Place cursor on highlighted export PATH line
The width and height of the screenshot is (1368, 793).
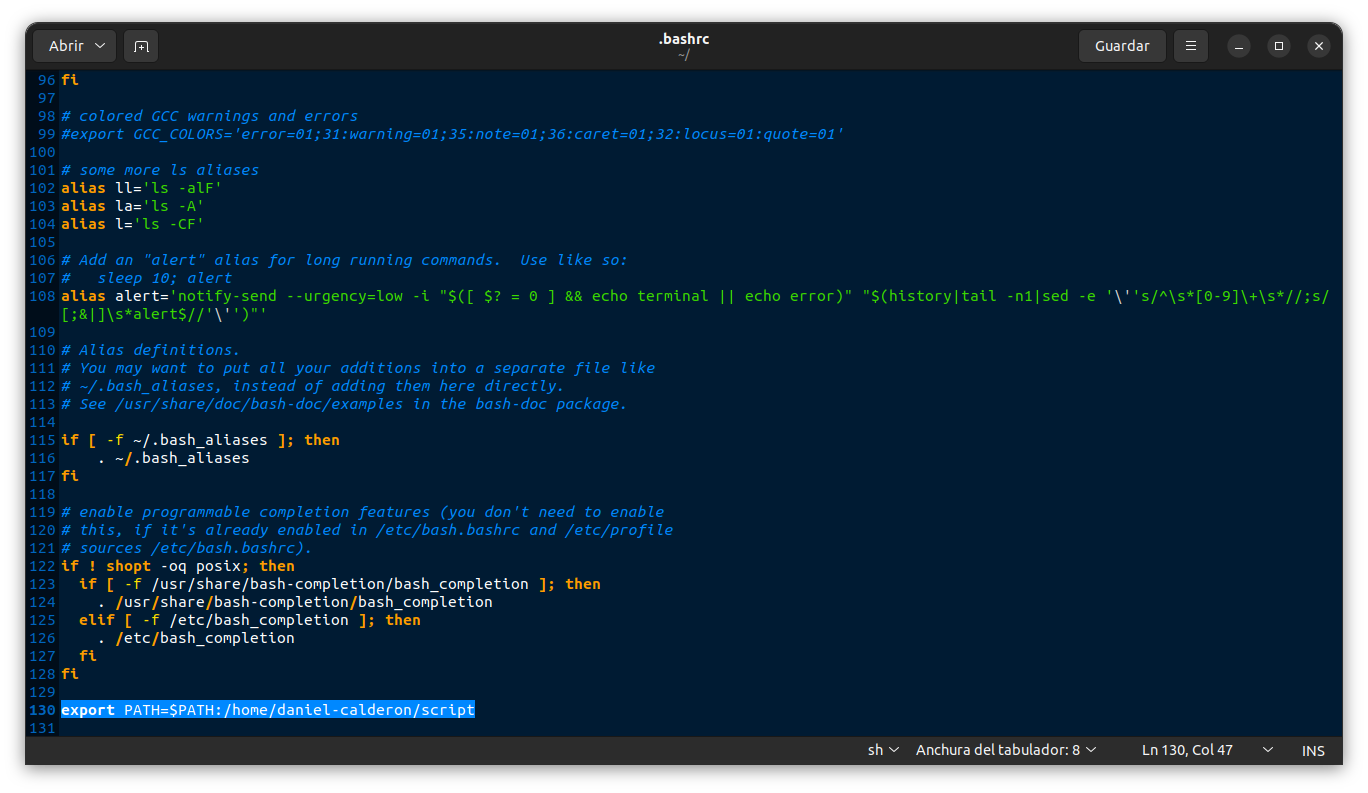coord(268,710)
